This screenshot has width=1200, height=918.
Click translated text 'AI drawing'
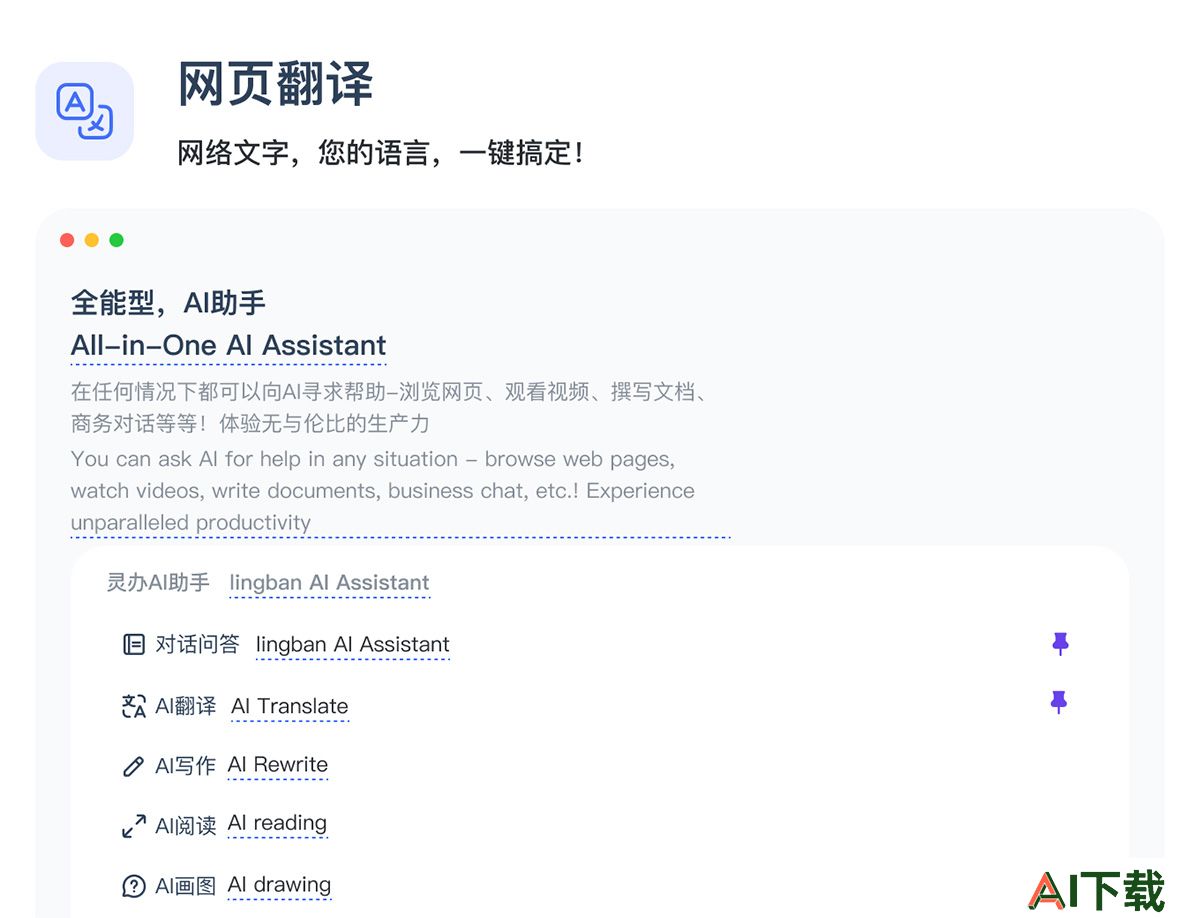(279, 885)
